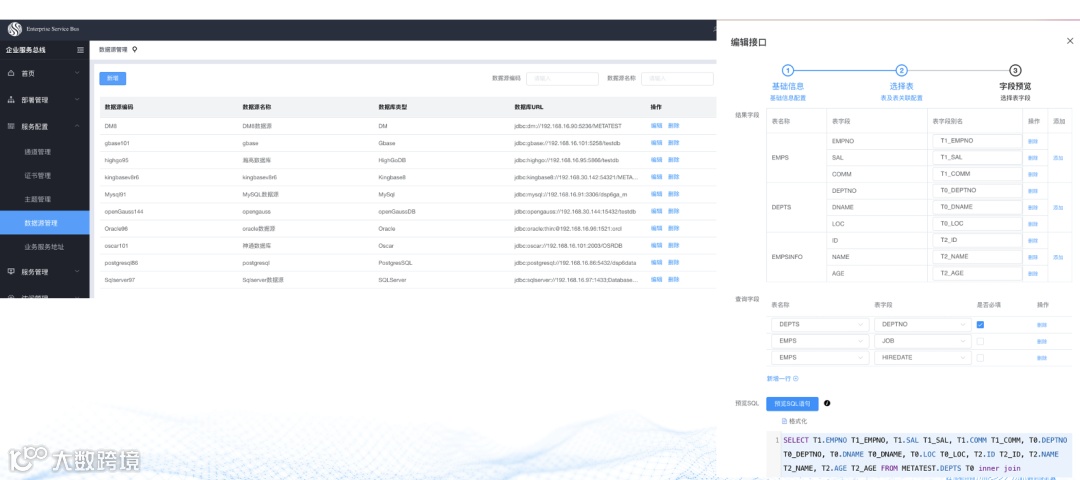Click the Enterprise Service Bus logo

(15, 30)
